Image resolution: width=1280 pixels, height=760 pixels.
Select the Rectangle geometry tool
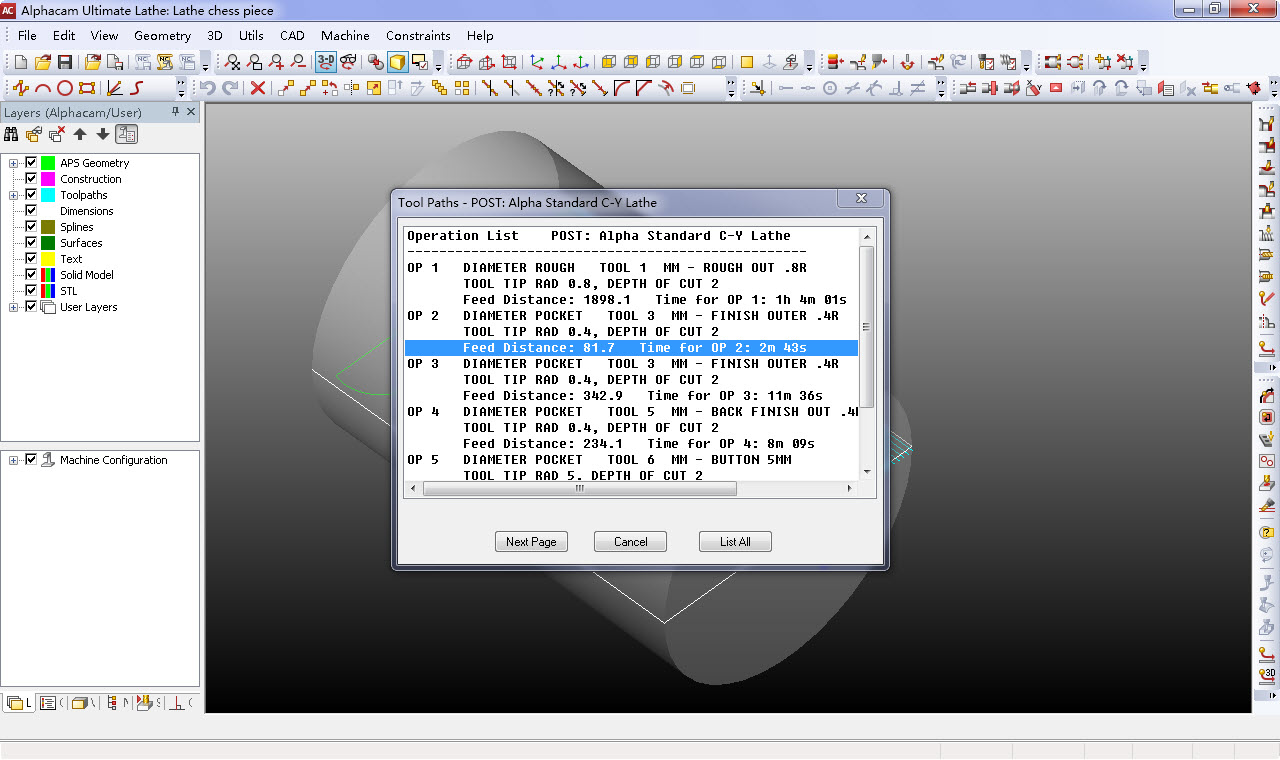click(87, 88)
